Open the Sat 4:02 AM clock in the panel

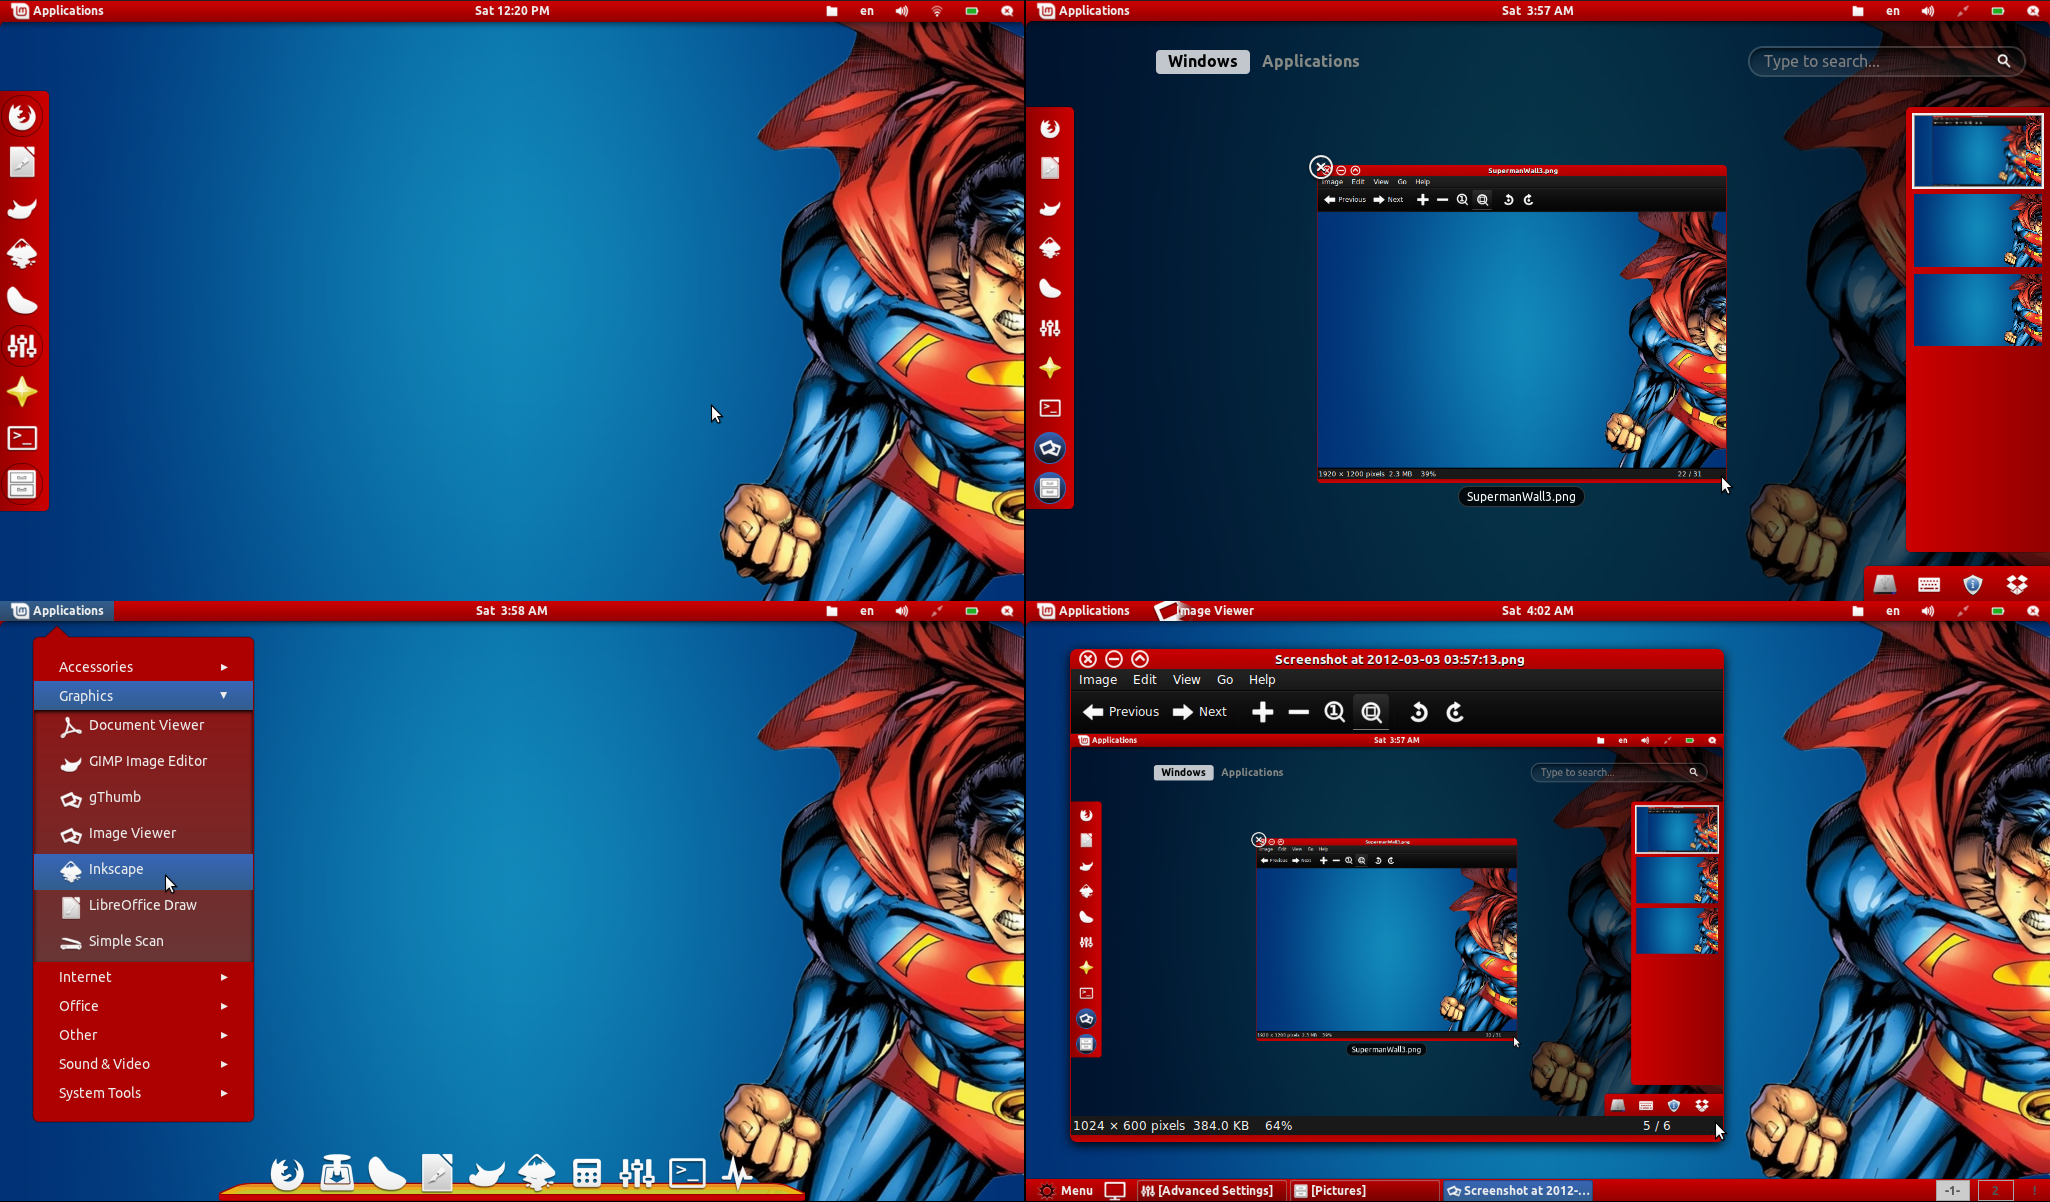pyautogui.click(x=1537, y=611)
